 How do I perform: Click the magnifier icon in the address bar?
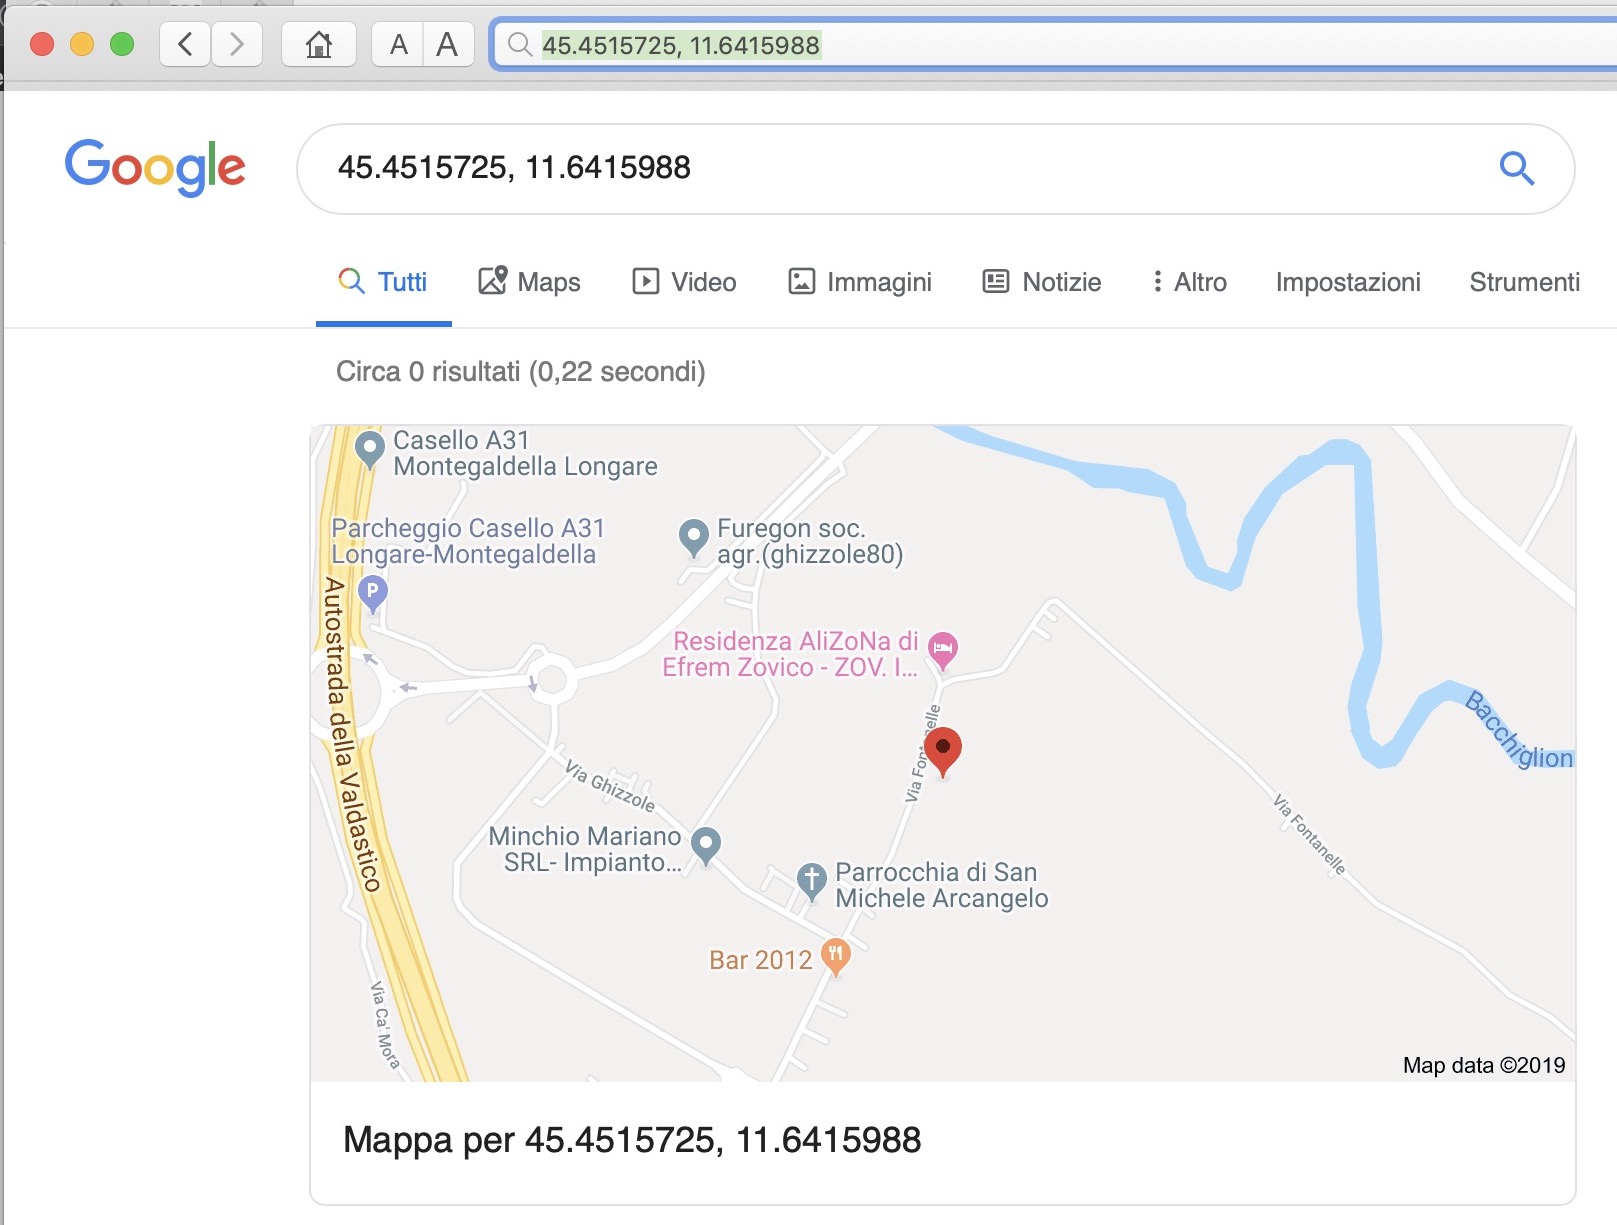pos(519,44)
